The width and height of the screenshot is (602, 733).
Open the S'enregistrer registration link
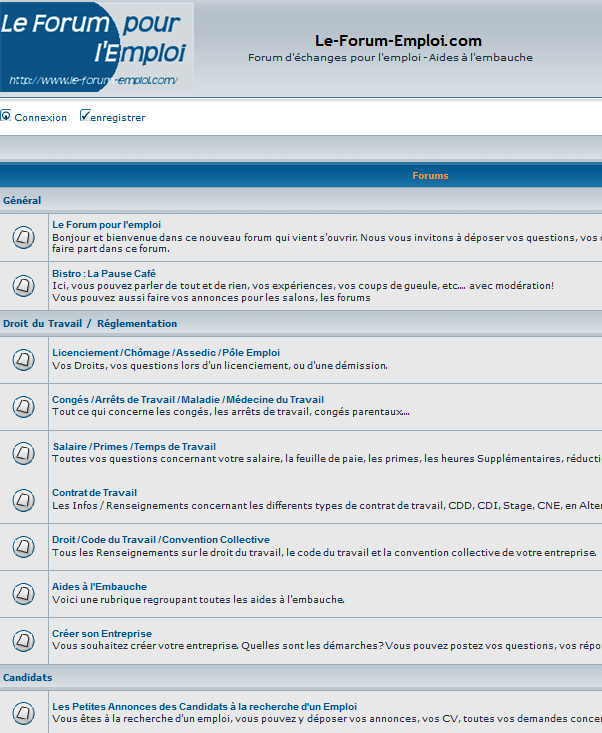click(x=117, y=118)
